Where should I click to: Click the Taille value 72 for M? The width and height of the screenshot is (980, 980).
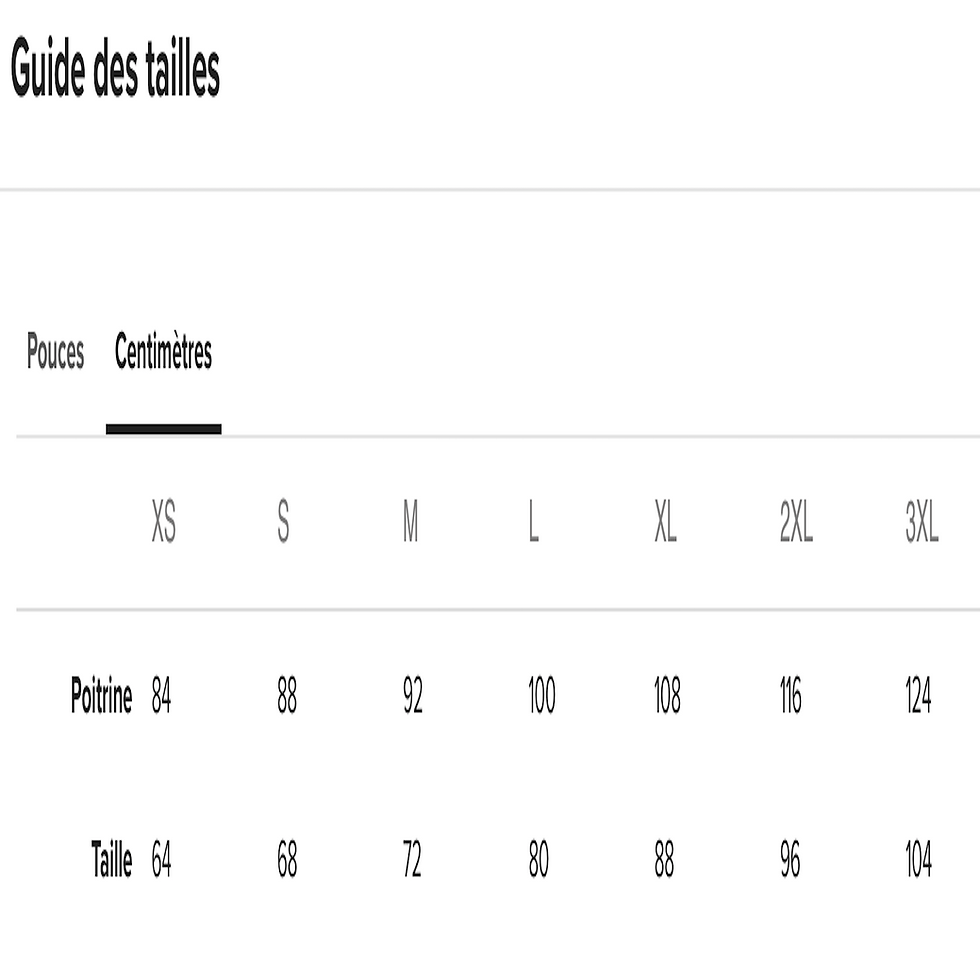point(412,859)
